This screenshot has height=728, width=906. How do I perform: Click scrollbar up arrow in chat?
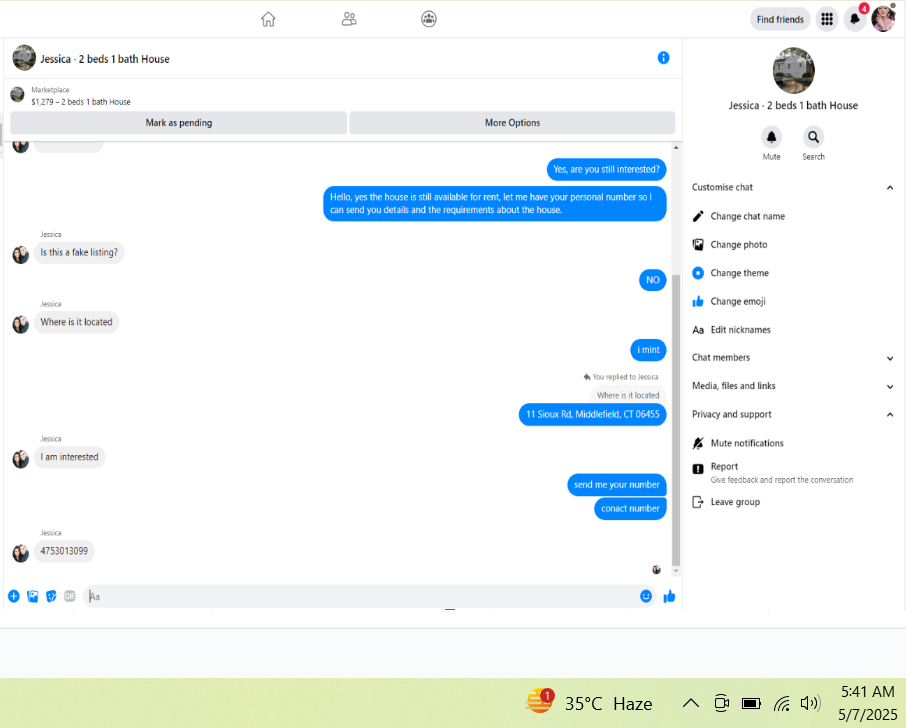(x=676, y=148)
